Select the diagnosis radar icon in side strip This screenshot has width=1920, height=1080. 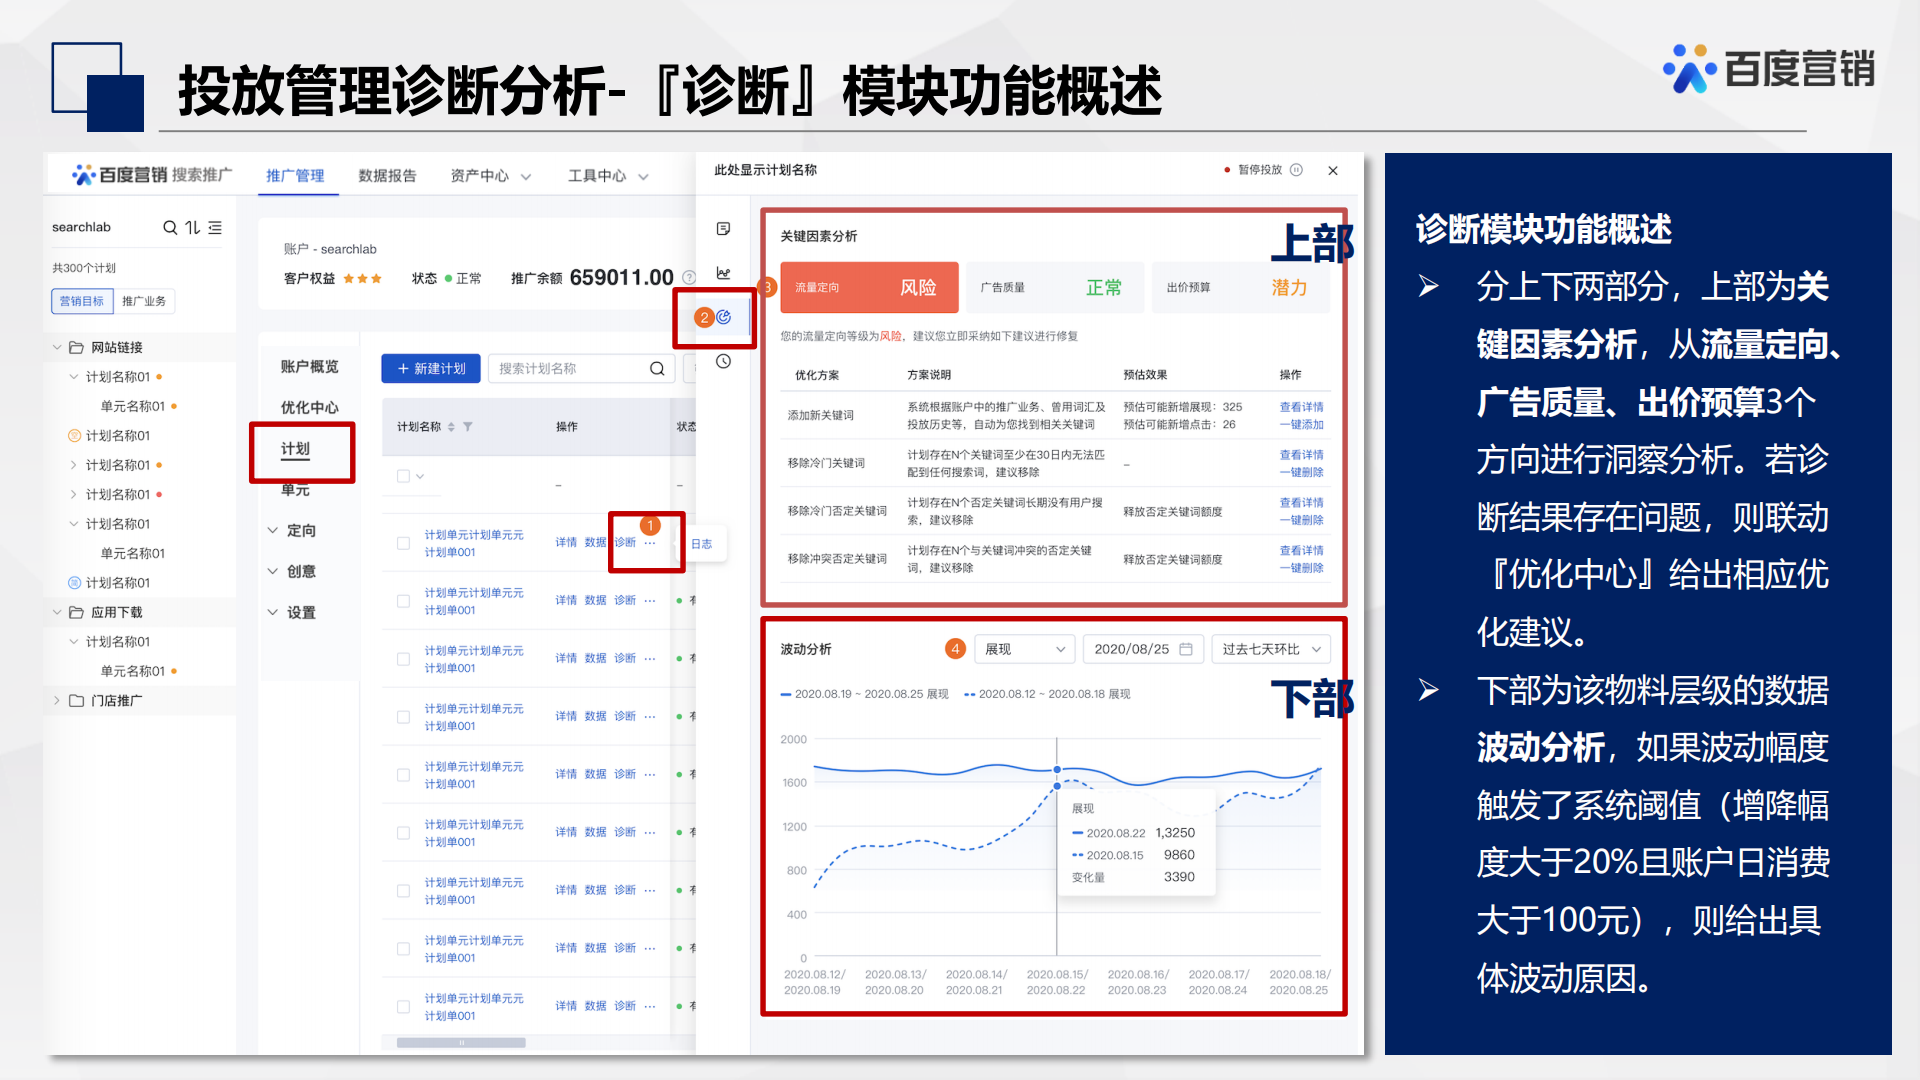[723, 317]
